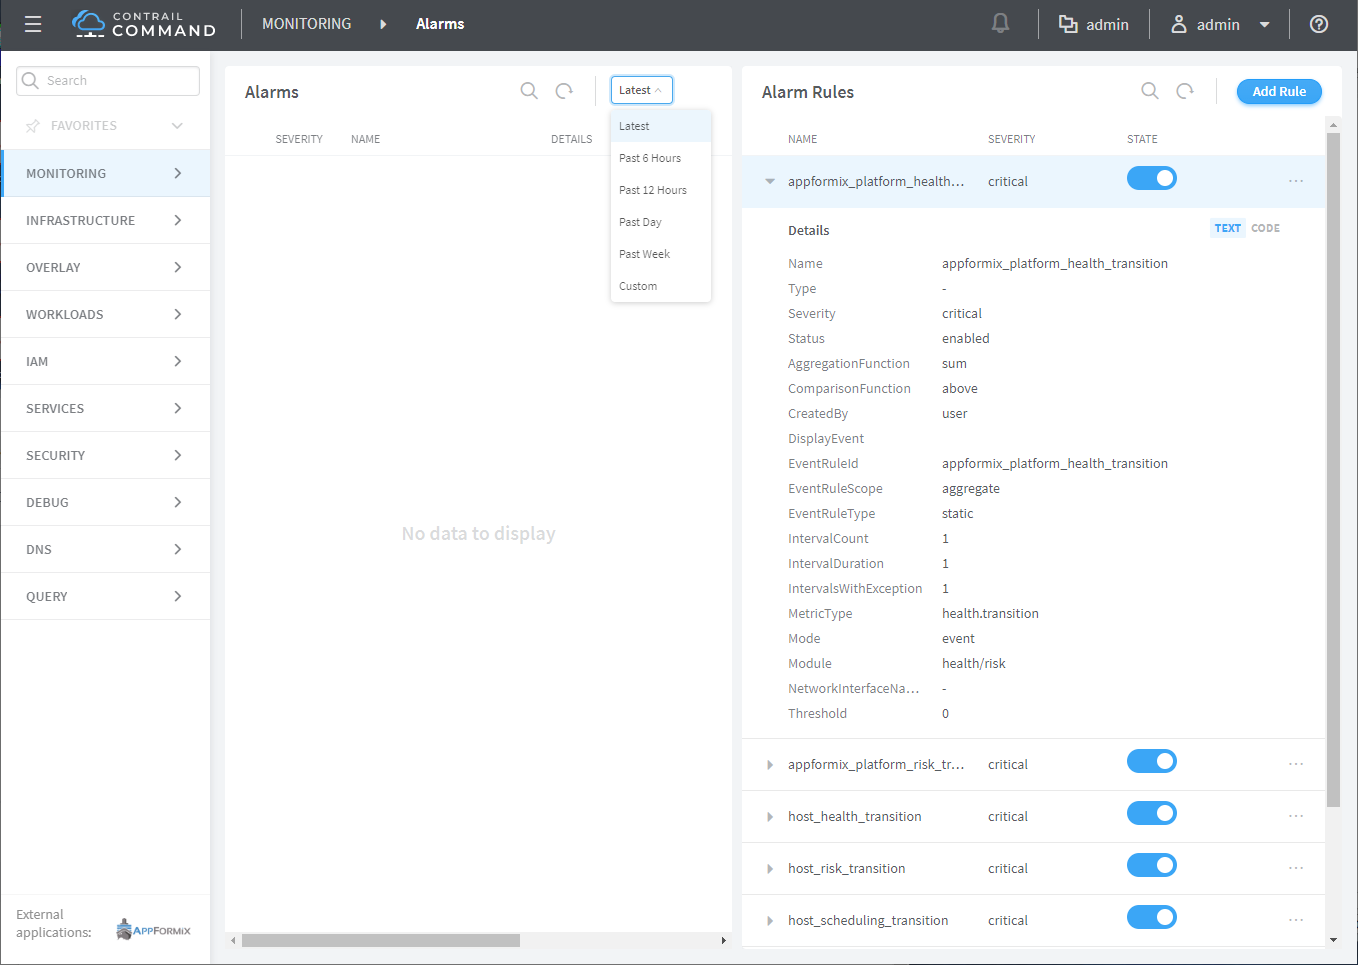Switch details view to TEXT
The image size is (1358, 965).
click(1228, 228)
